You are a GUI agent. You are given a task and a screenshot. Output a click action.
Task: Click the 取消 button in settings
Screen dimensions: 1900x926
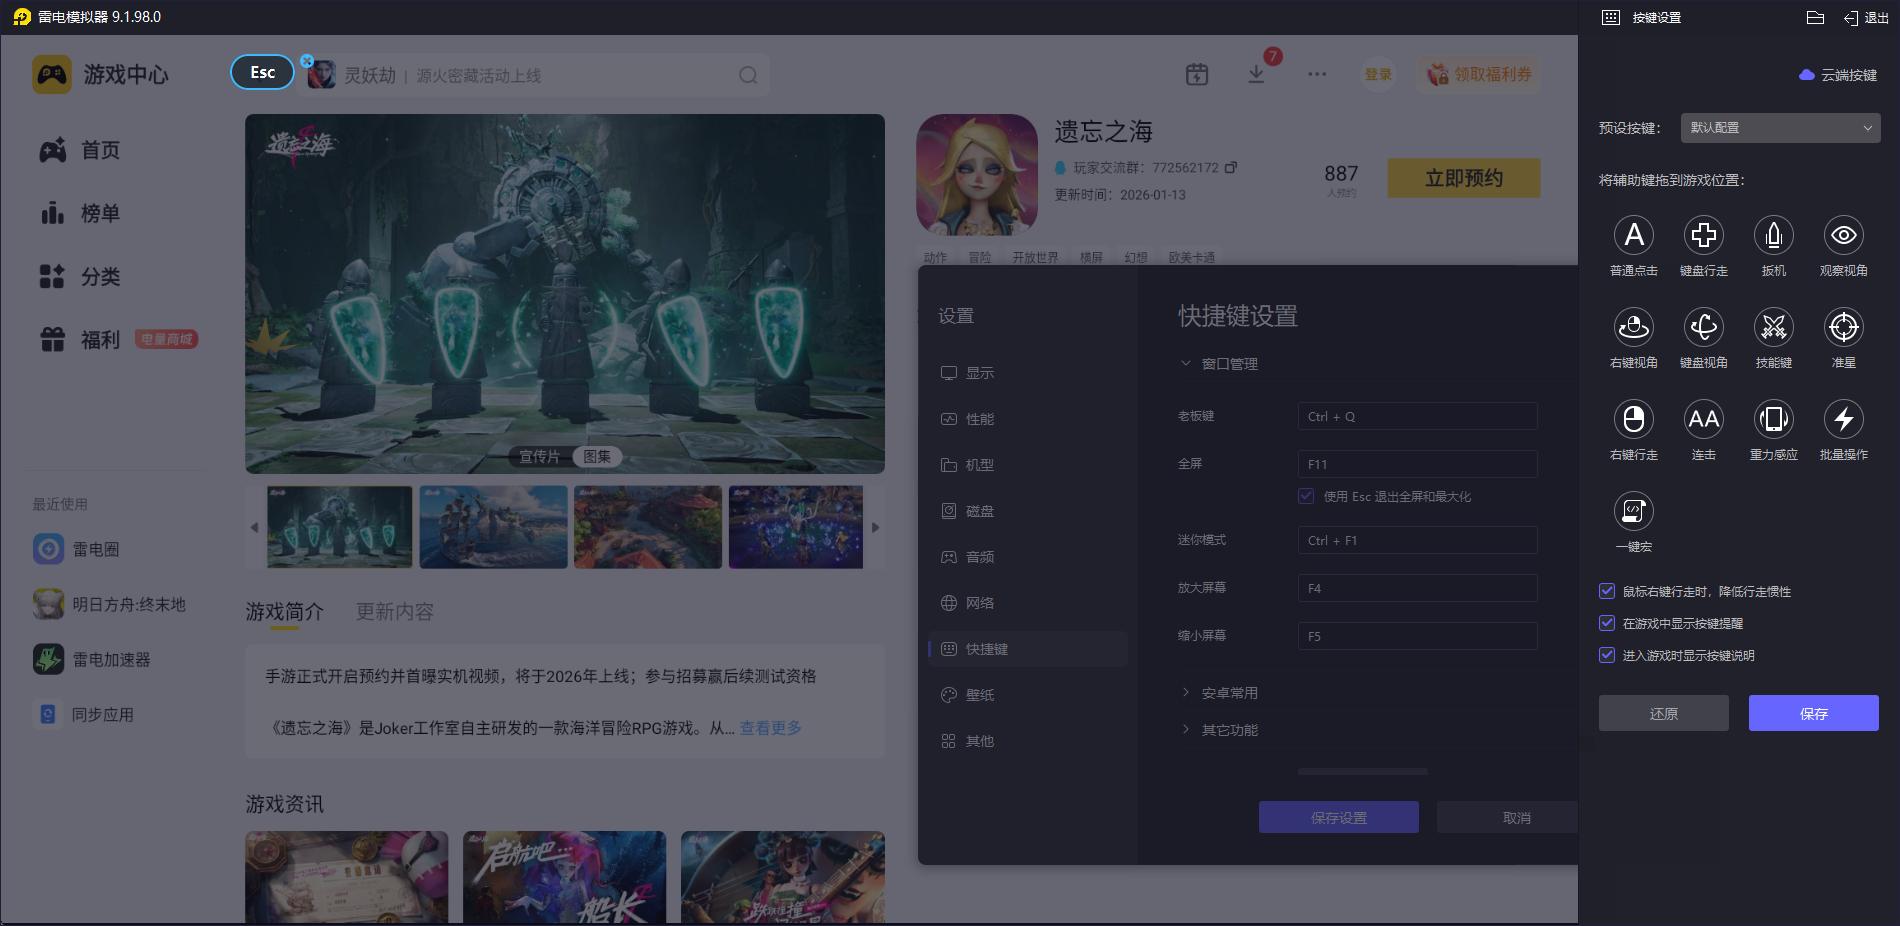click(x=1508, y=817)
